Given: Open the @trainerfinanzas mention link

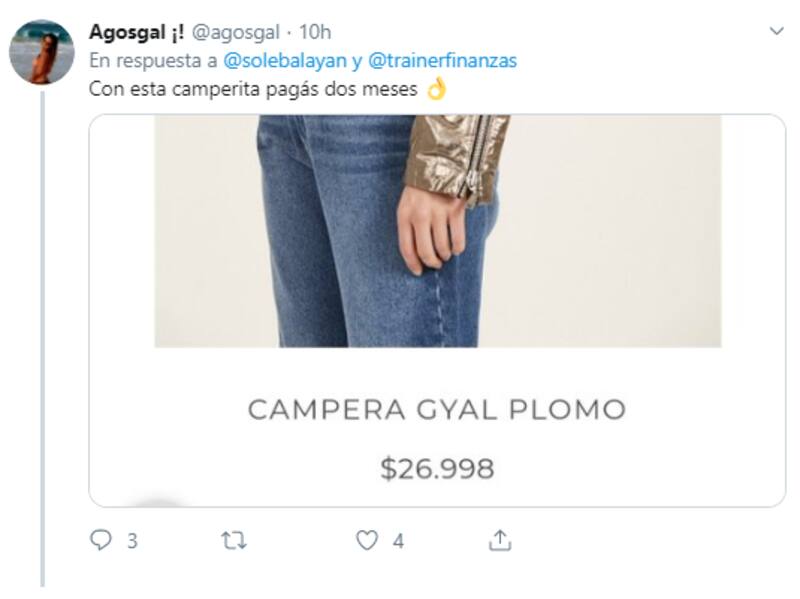Looking at the screenshot, I should [442, 61].
